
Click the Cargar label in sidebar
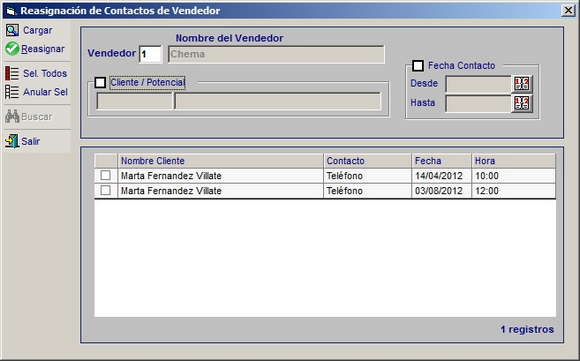click(37, 30)
